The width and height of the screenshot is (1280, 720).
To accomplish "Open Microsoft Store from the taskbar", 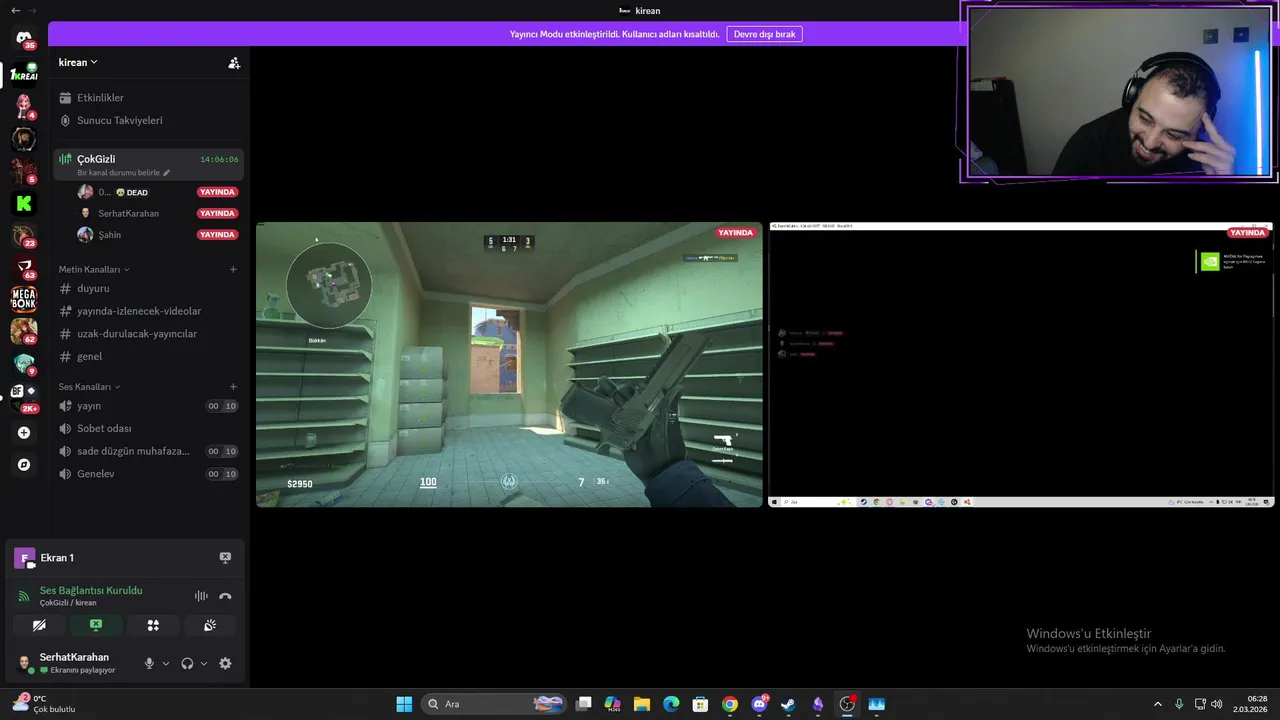I will (701, 704).
